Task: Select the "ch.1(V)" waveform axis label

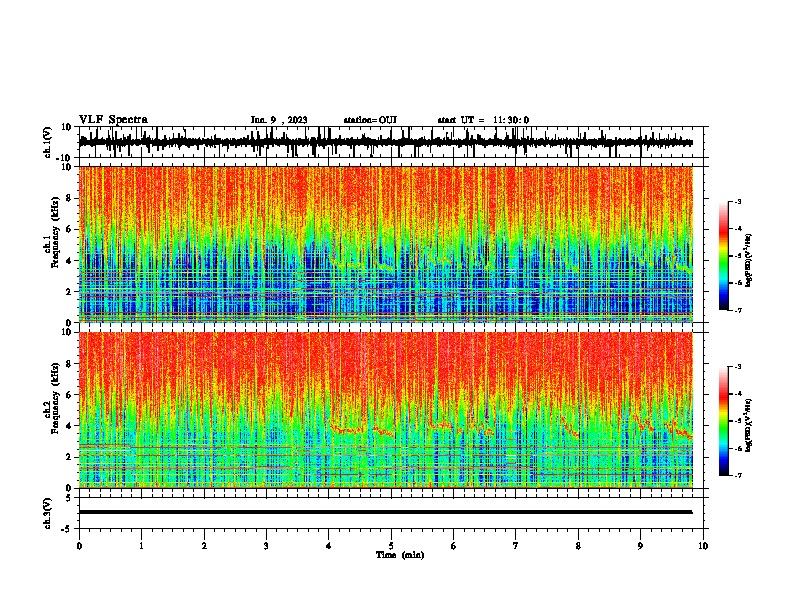Action: (48, 142)
